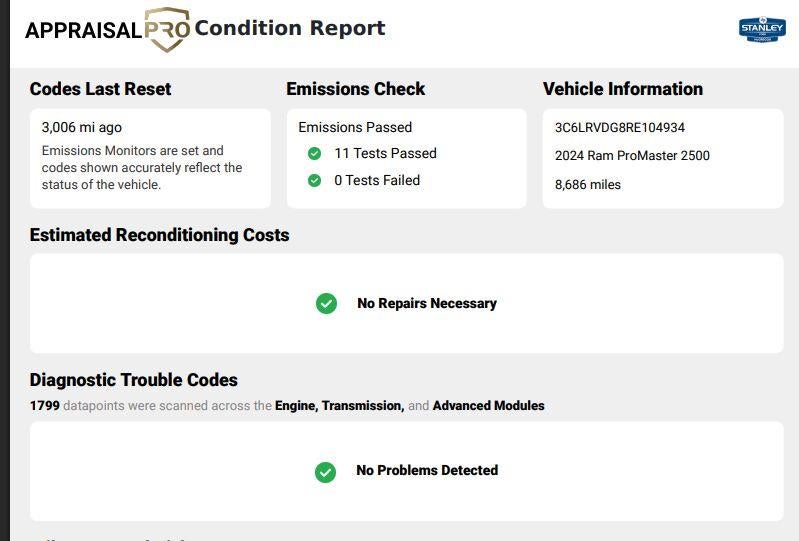Click the No Problems Detected checkmark icon
The image size is (799, 541).
click(325, 472)
